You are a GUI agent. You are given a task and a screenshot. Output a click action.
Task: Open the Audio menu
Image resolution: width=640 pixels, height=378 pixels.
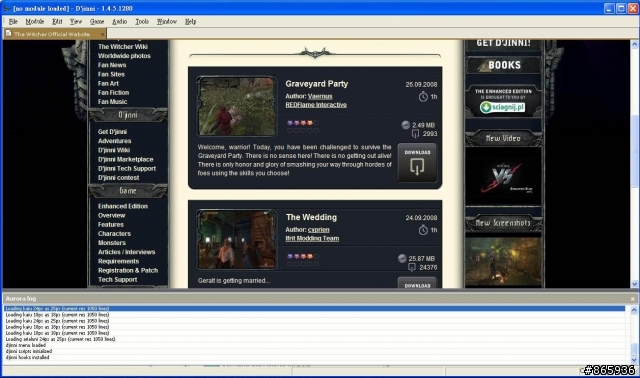click(x=120, y=21)
